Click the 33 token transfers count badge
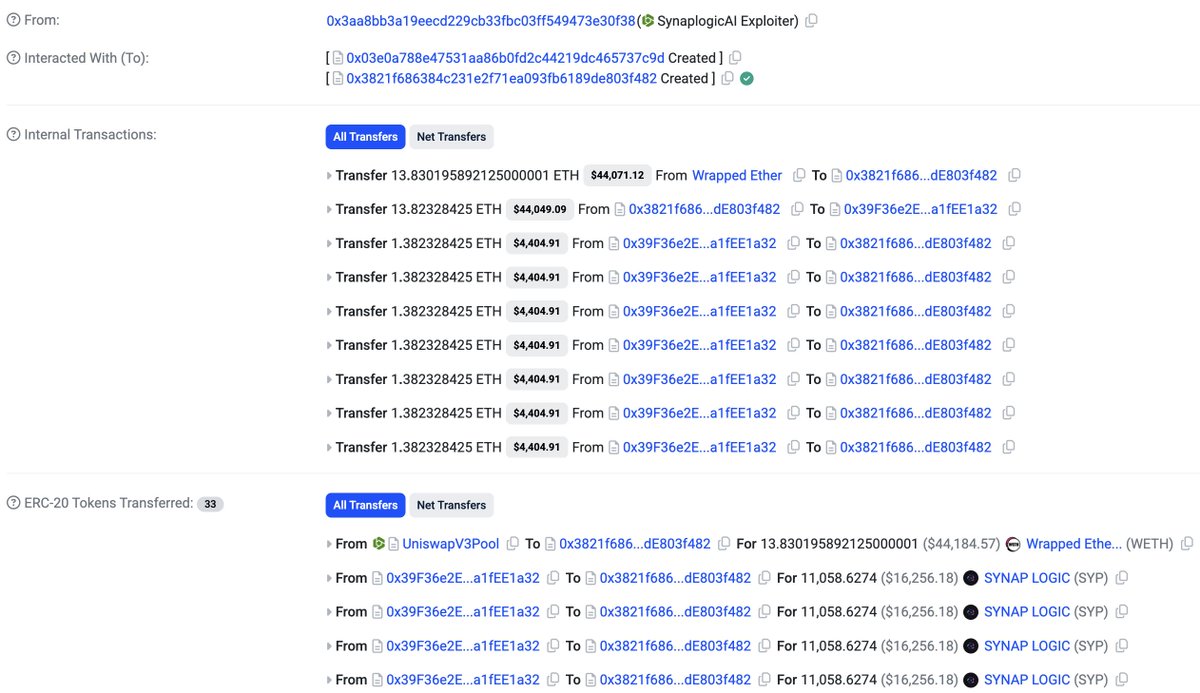The image size is (1200, 693). click(x=210, y=504)
